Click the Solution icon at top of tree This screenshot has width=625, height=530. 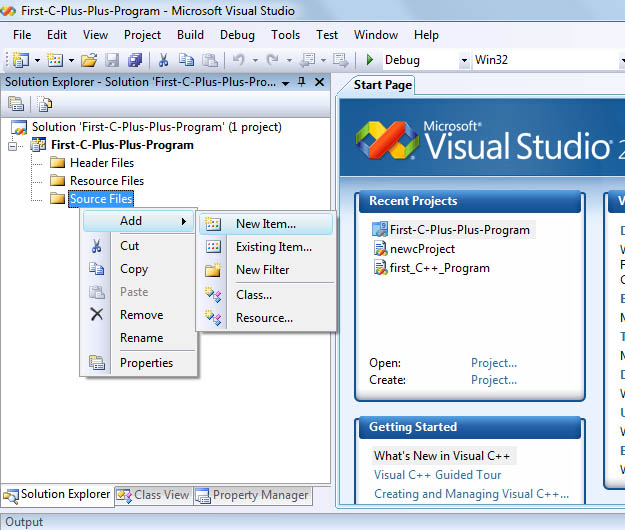coord(19,127)
